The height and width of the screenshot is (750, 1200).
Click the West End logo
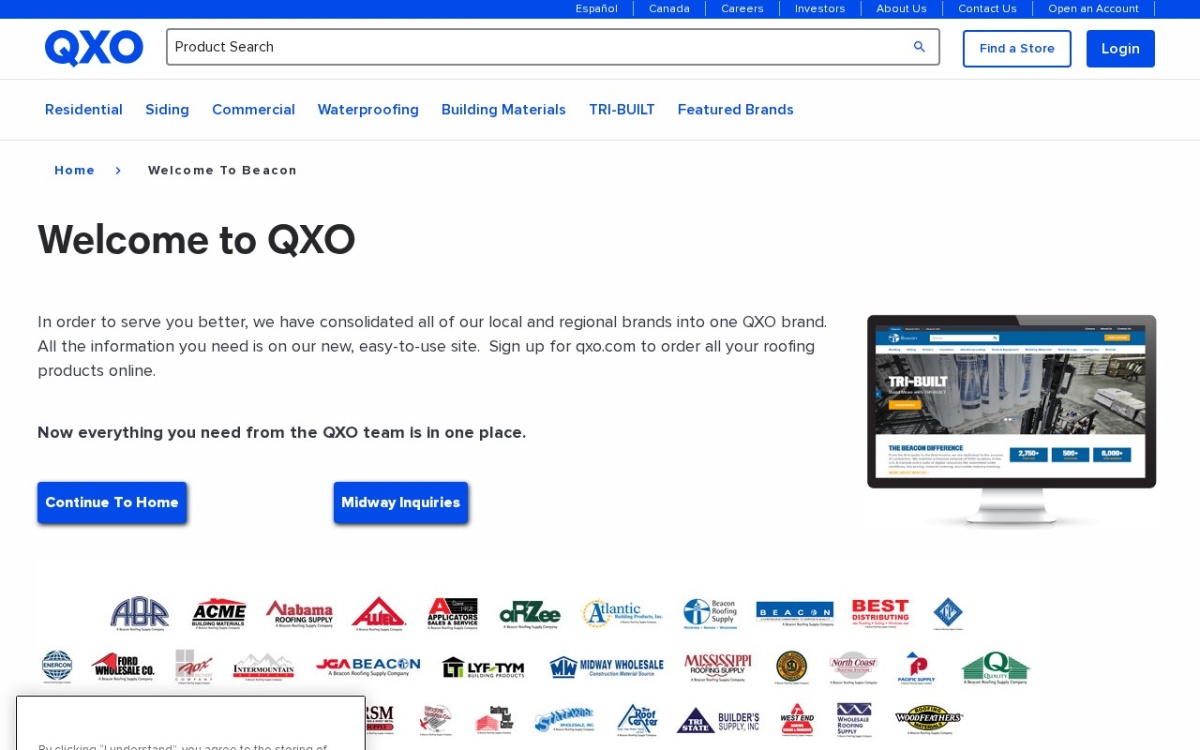coord(797,720)
